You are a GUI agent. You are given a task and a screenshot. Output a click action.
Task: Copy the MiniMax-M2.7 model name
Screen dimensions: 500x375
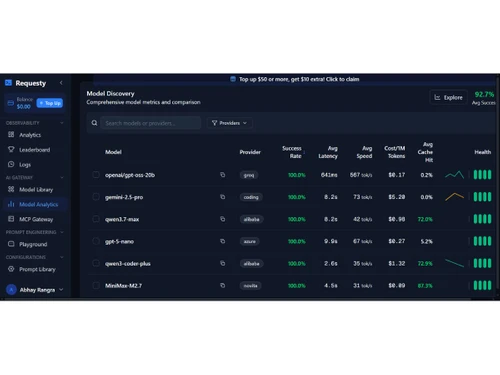pyautogui.click(x=223, y=285)
